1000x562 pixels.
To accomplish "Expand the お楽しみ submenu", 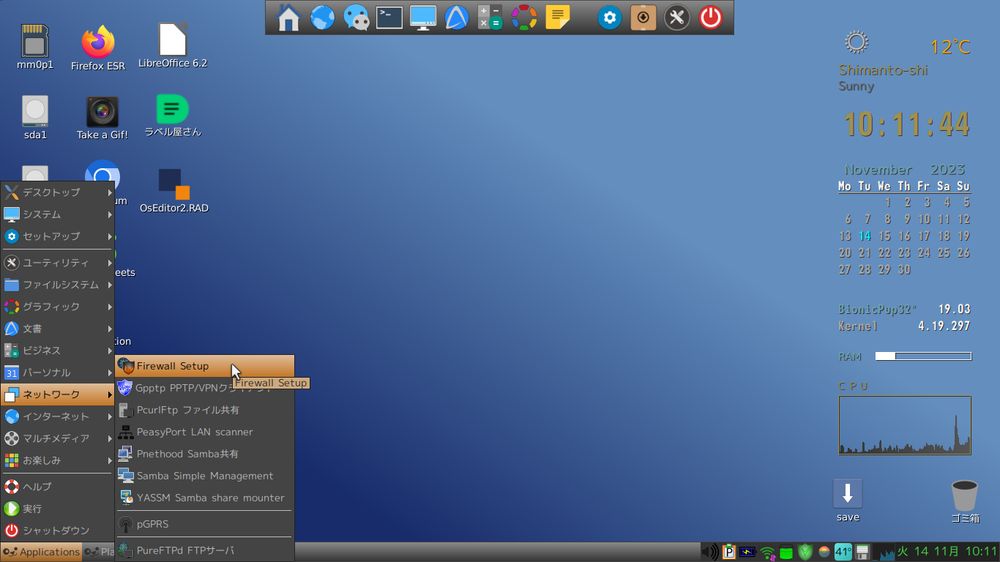I will [57, 461].
